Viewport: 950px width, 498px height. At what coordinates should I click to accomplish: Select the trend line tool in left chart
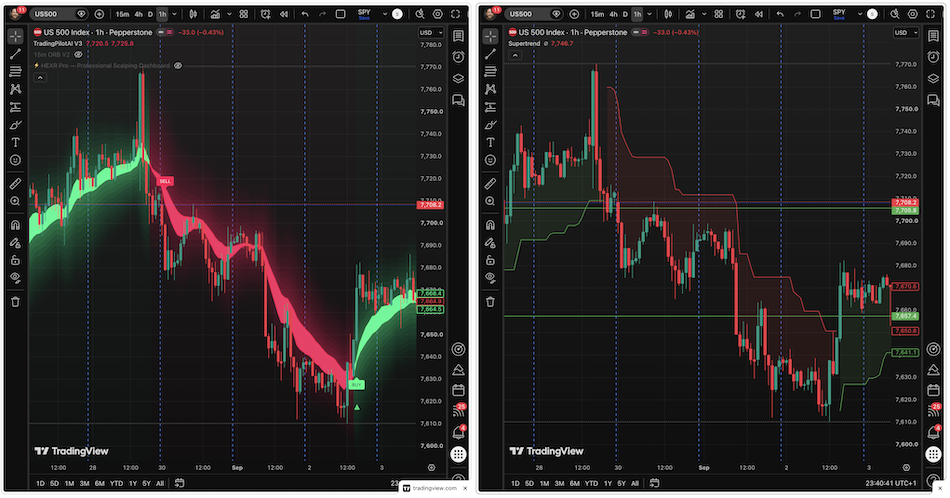15,54
